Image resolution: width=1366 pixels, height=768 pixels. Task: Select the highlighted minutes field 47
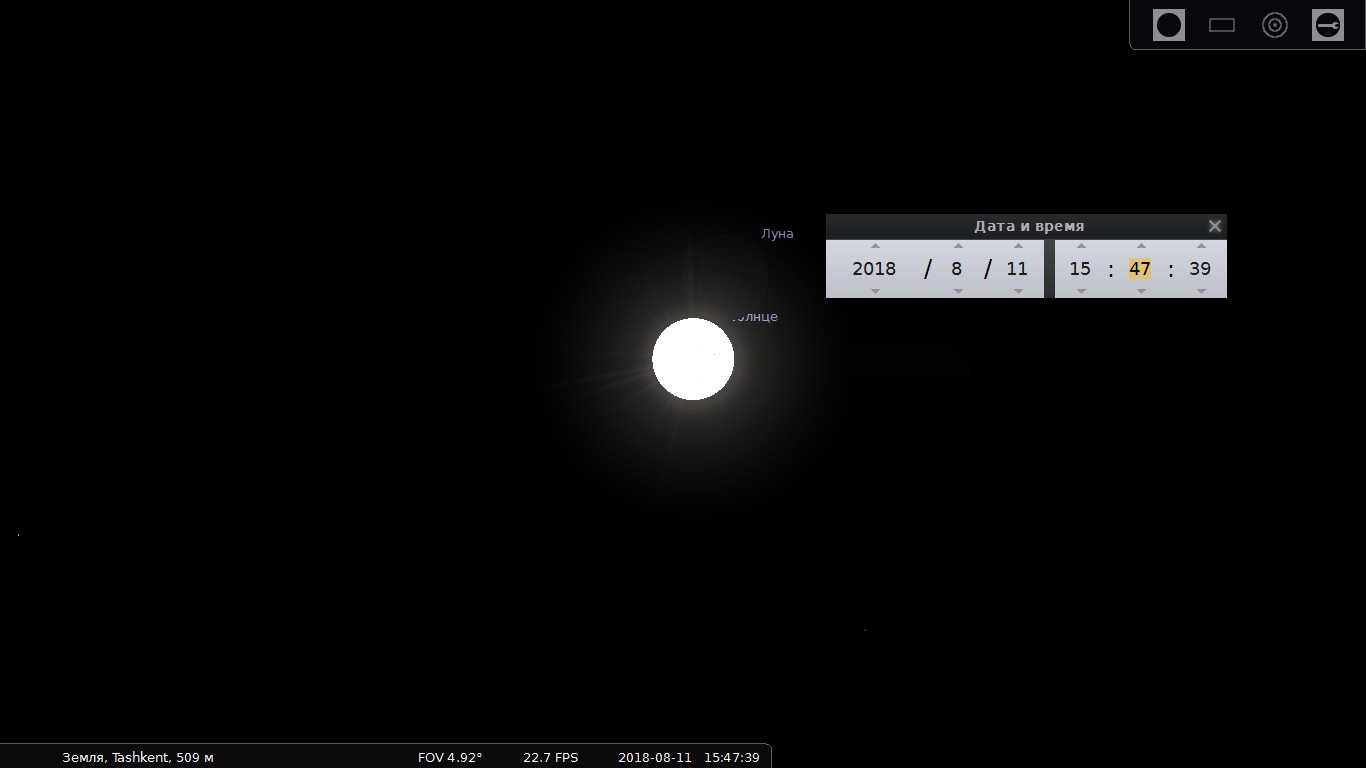1140,269
